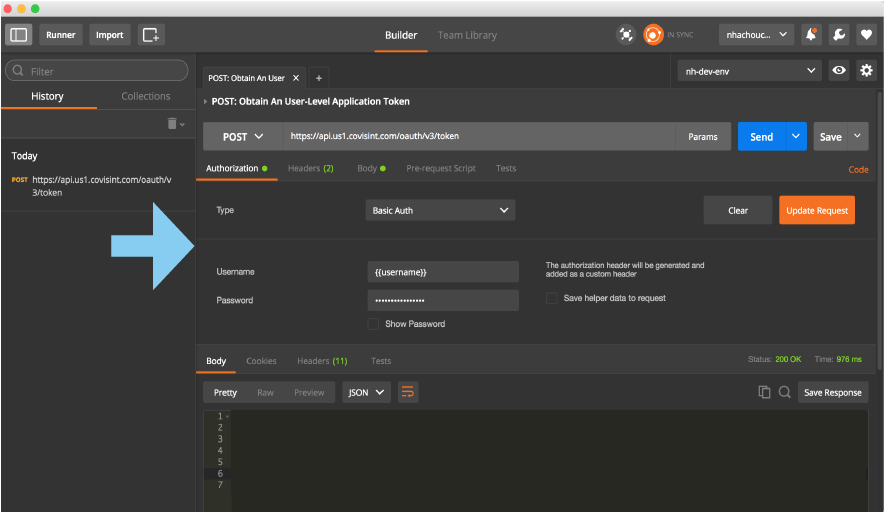Click the heart icon in header
Screen dimensions: 884x512
(x=866, y=35)
